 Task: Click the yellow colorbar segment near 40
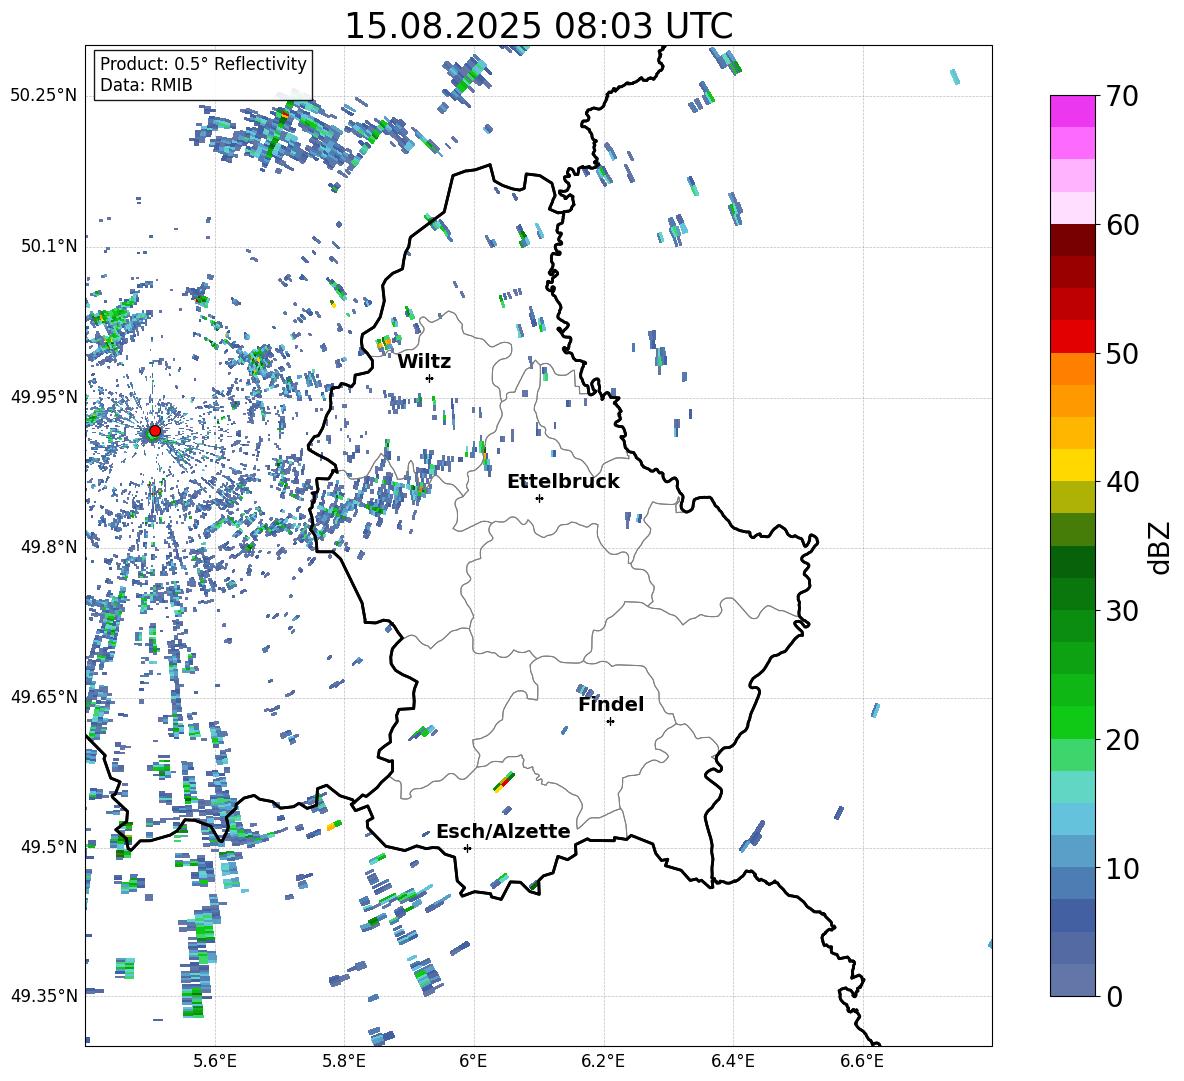tap(1072, 465)
